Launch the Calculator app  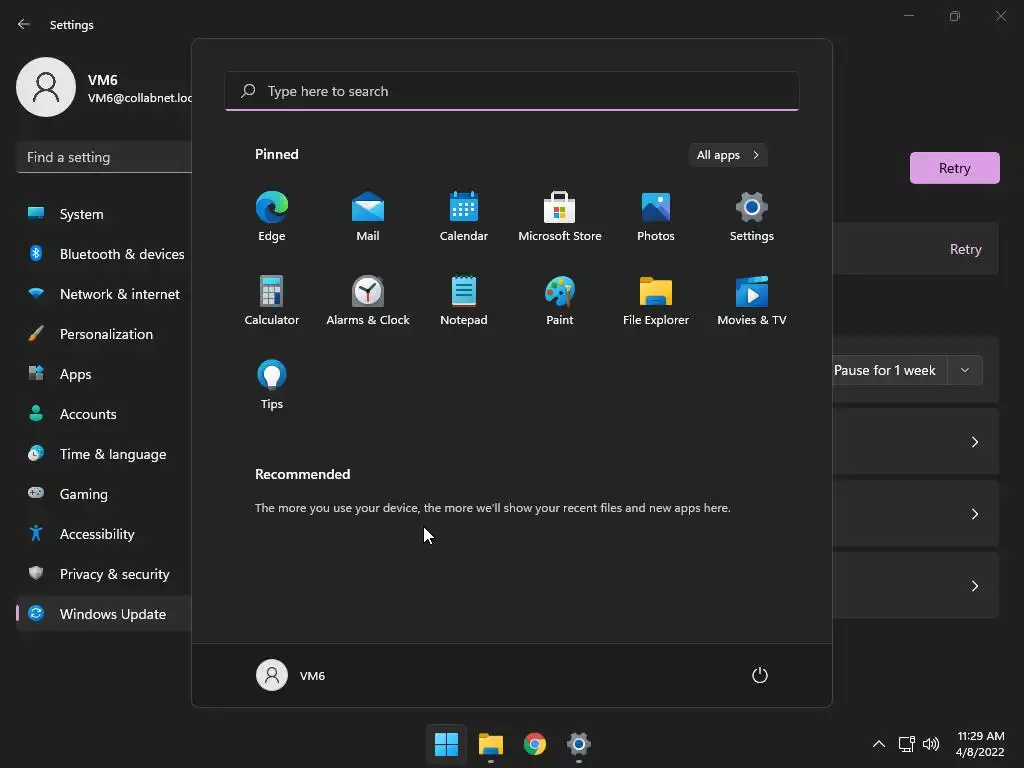272,300
